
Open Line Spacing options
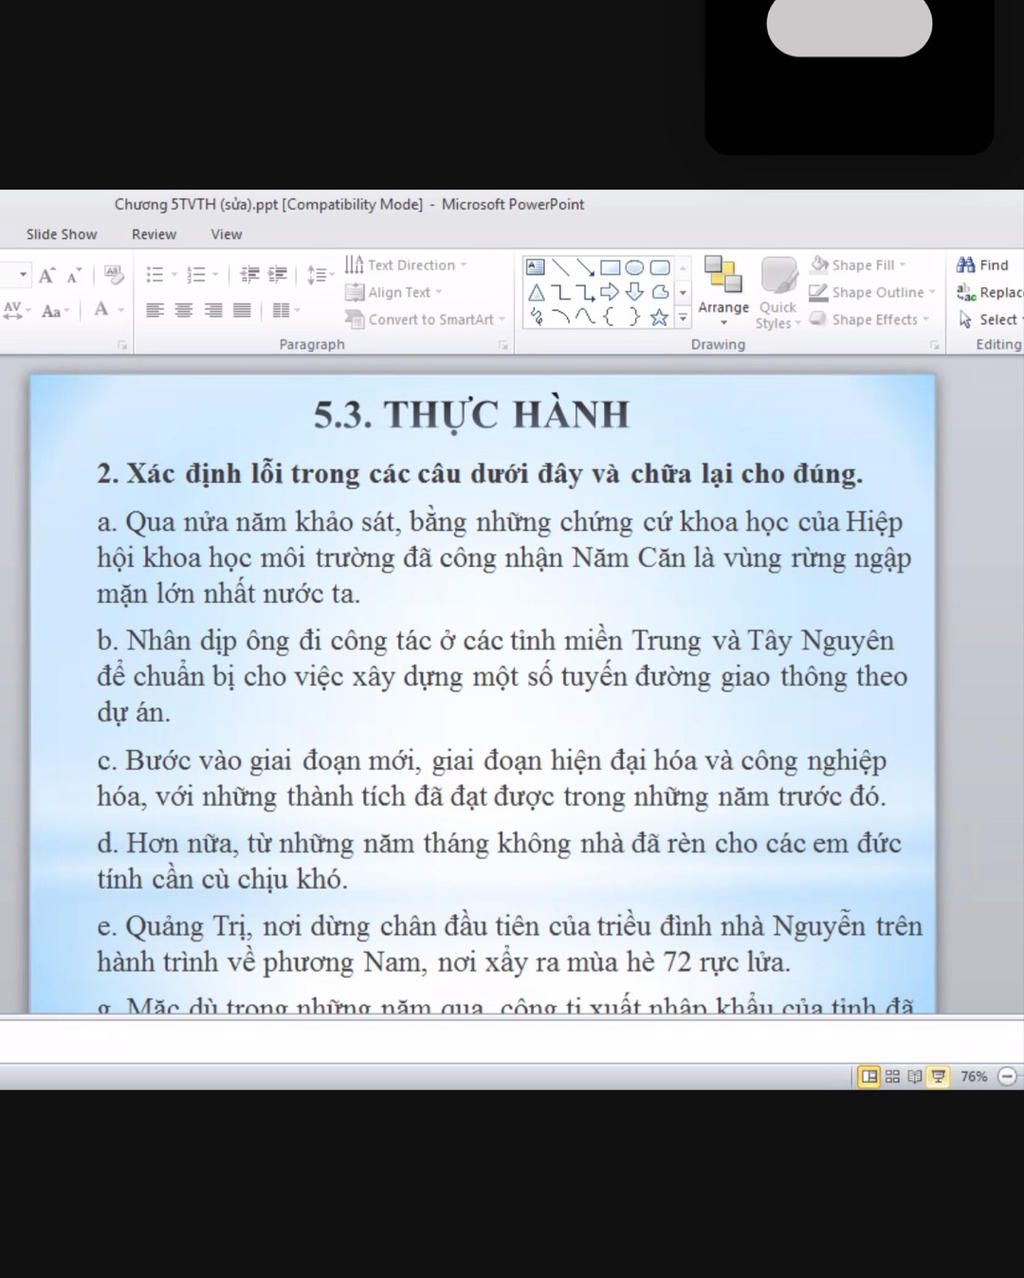(x=320, y=274)
